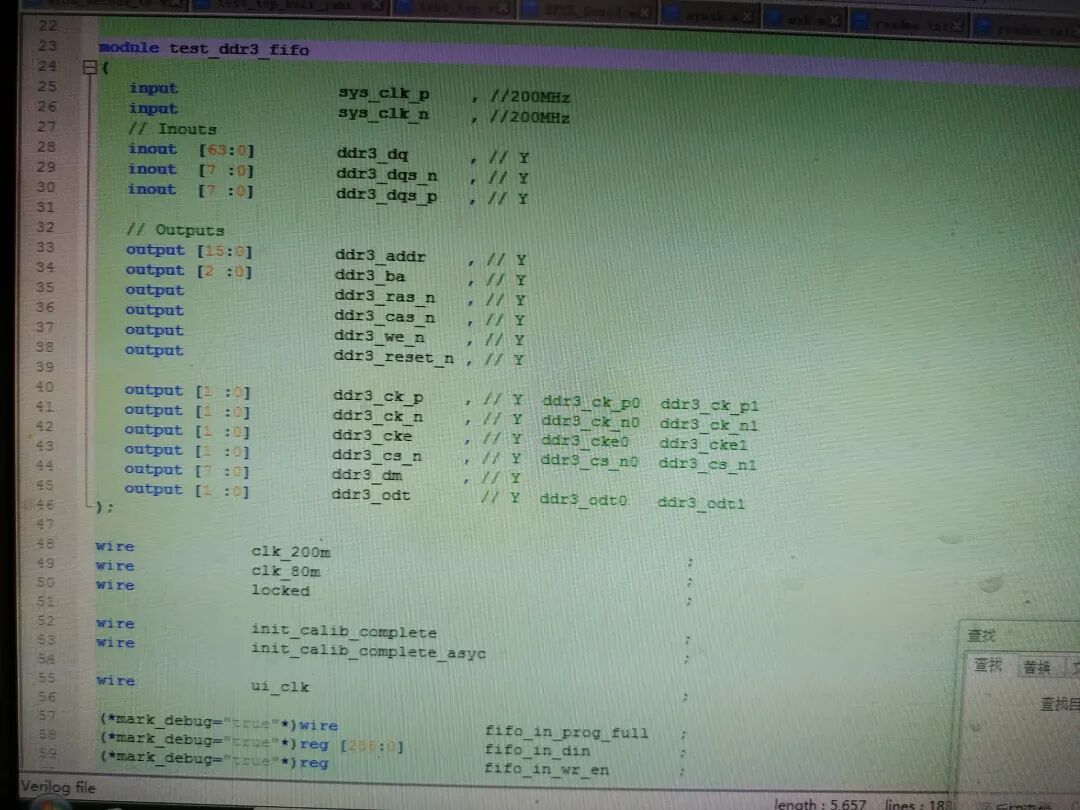The image size is (1080, 810).
Task: Click the ddr3_ck_p1 comment text
Action: coord(709,405)
